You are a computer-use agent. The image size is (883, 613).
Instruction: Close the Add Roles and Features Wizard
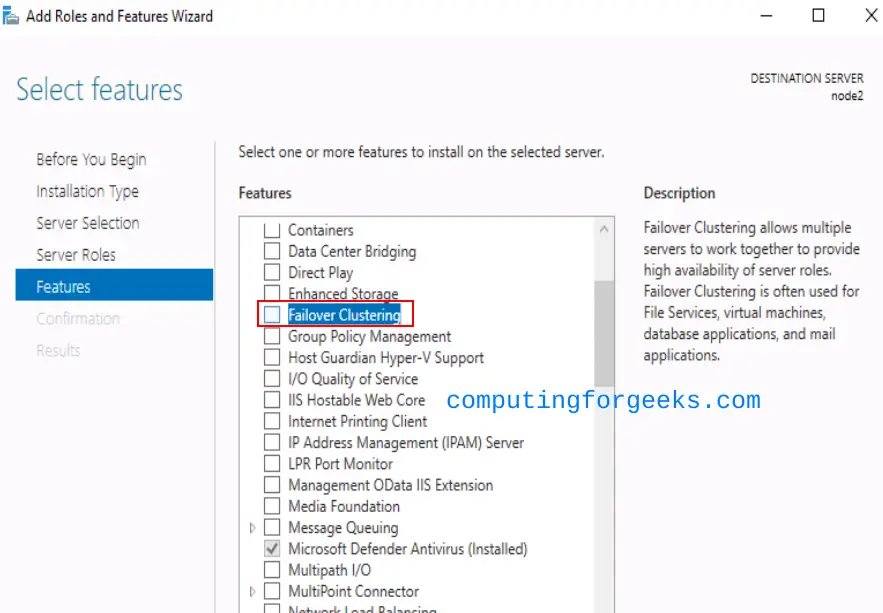point(871,16)
